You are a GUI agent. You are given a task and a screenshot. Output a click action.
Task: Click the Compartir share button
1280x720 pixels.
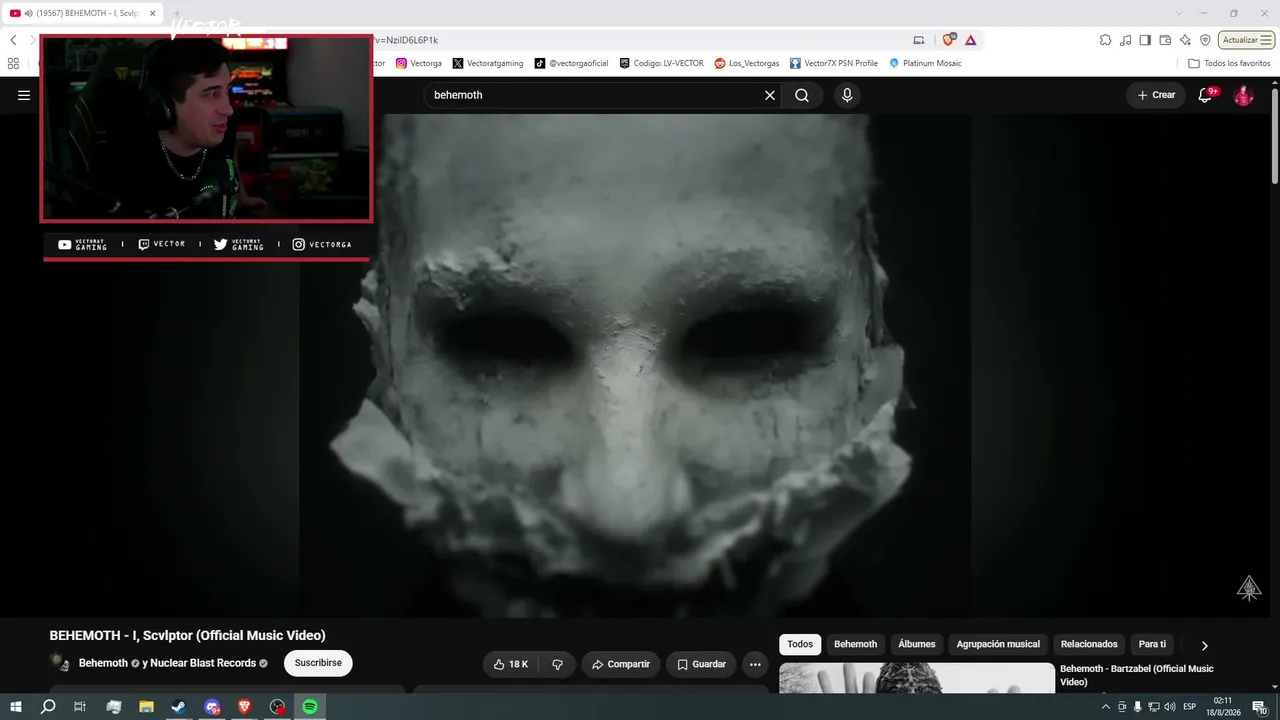point(620,664)
